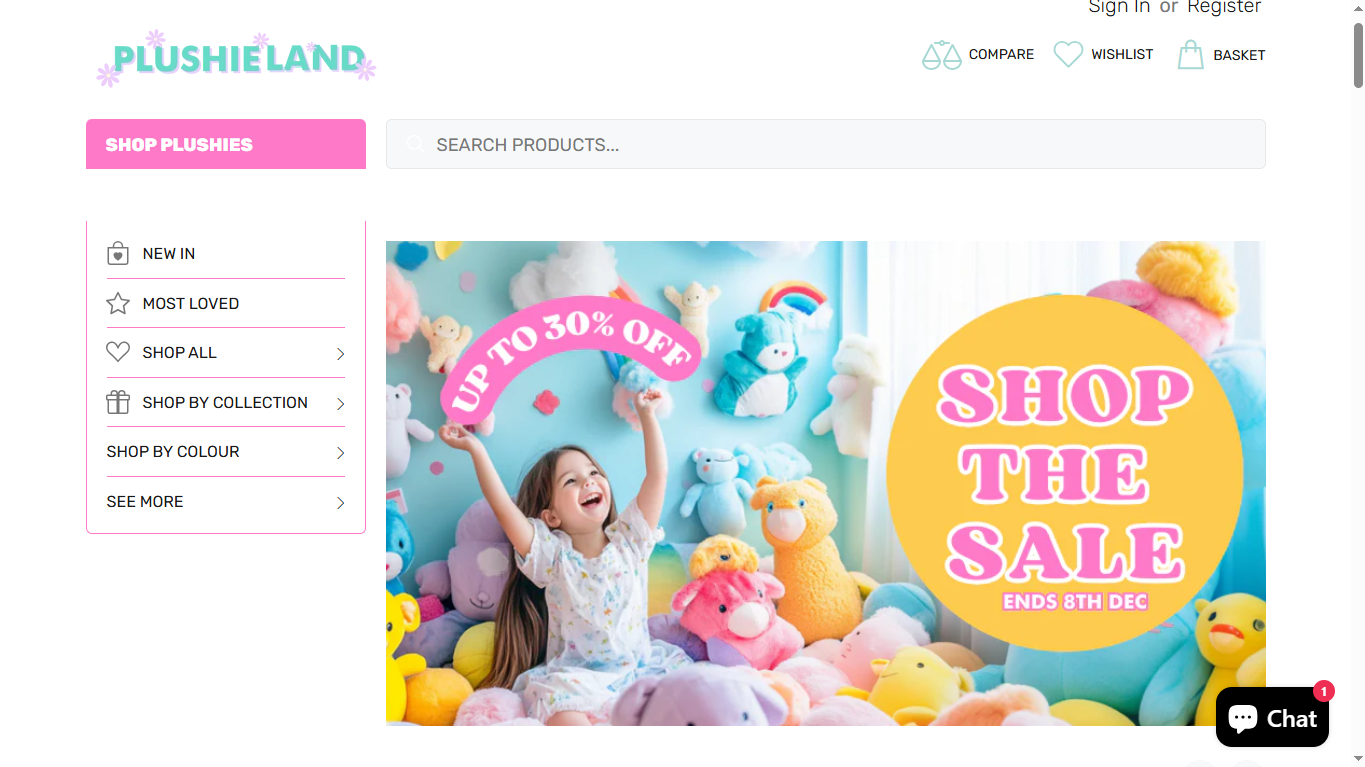Click the Wishlist heart icon
The width and height of the screenshot is (1365, 767).
(1068, 54)
